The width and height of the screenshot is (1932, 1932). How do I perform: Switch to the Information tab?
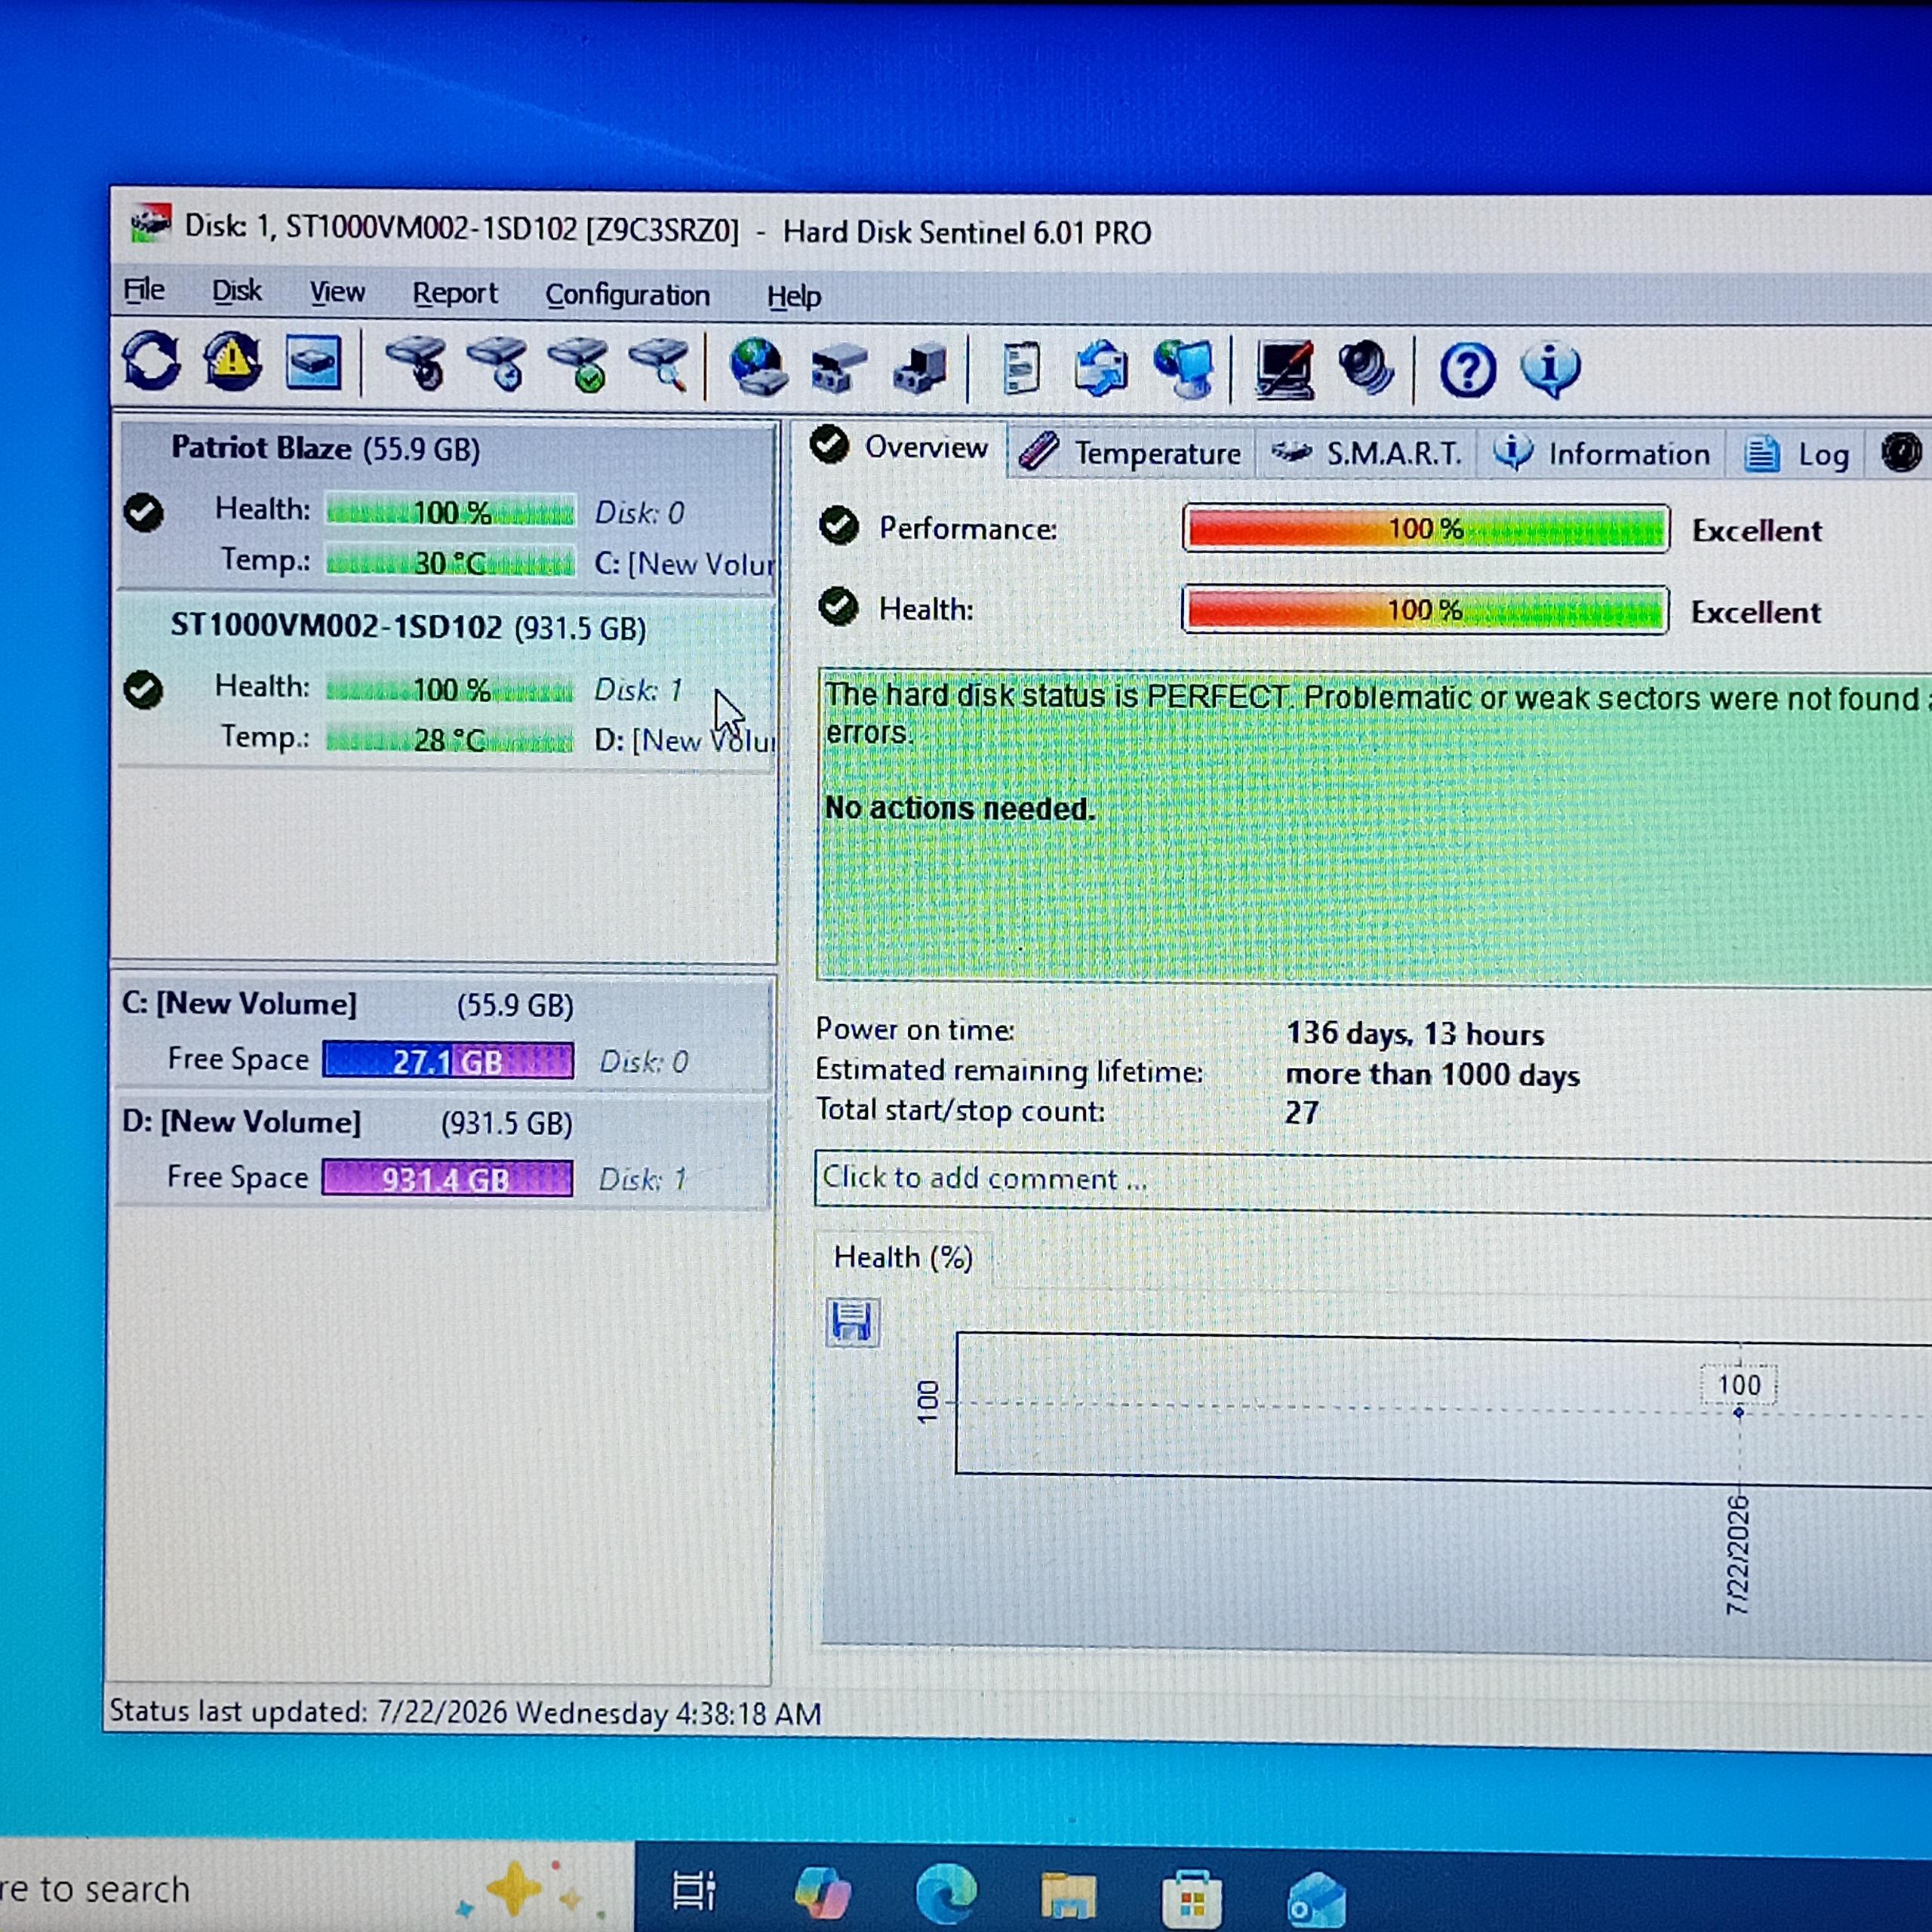(1601, 454)
